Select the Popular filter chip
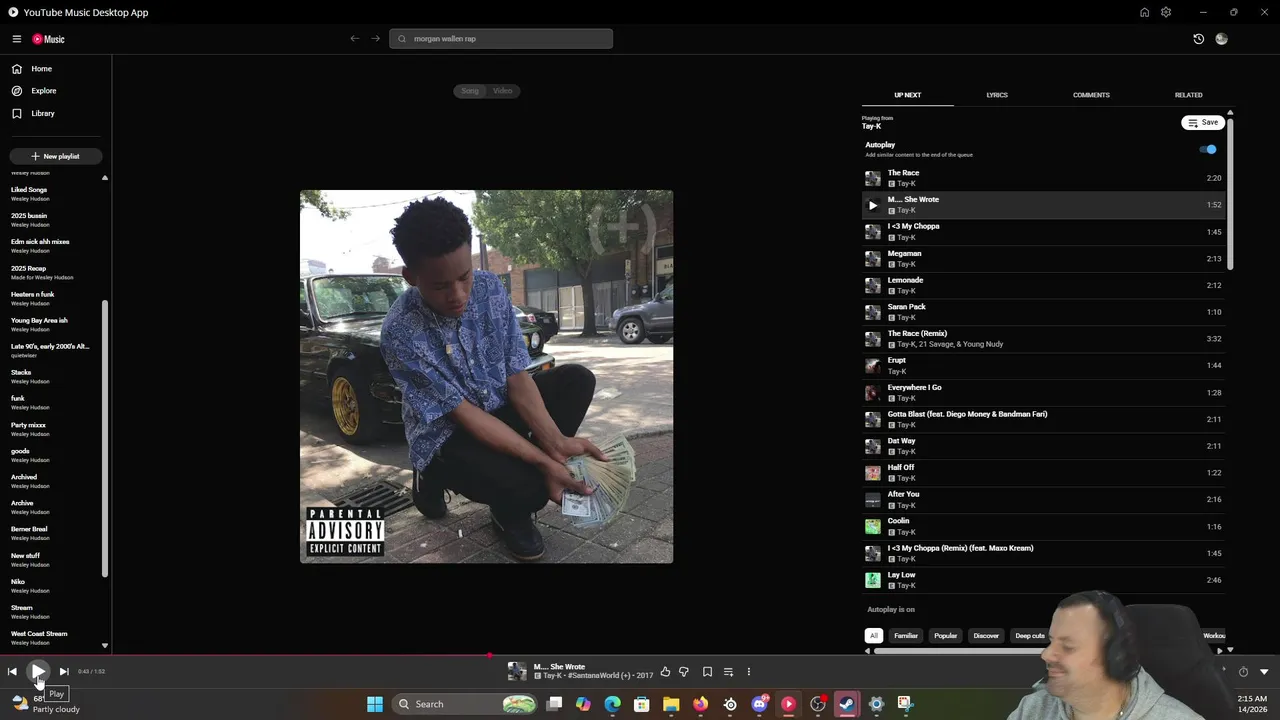The width and height of the screenshot is (1280, 720). pyautogui.click(x=946, y=636)
